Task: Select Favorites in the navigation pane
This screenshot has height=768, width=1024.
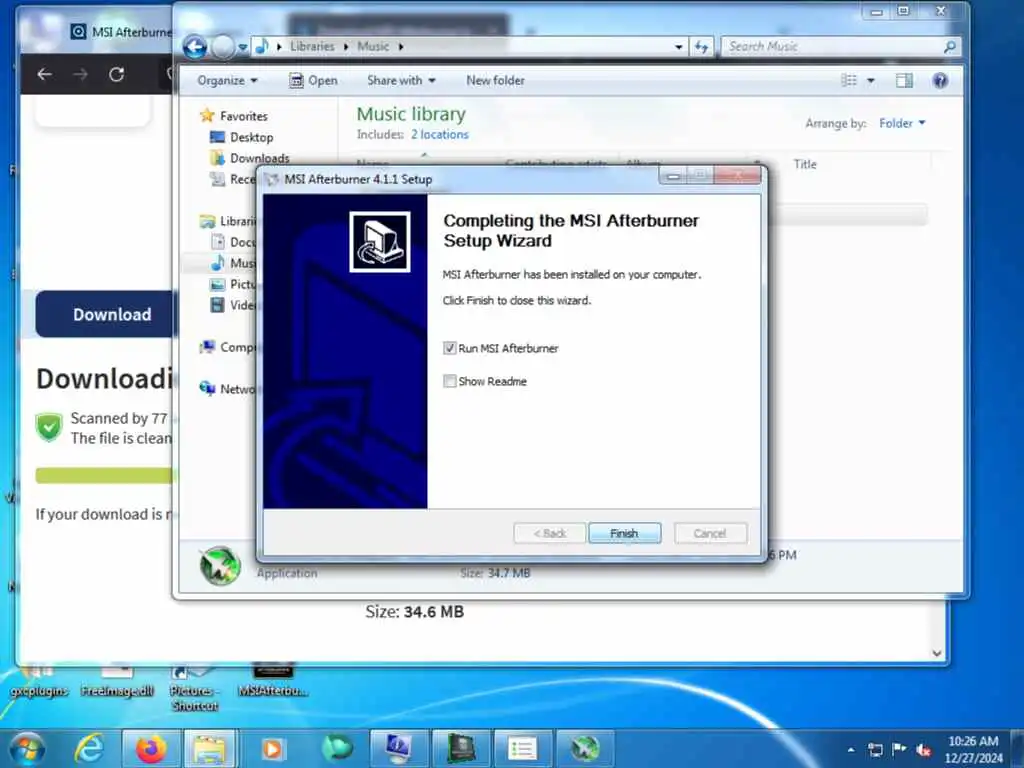Action: pos(244,116)
